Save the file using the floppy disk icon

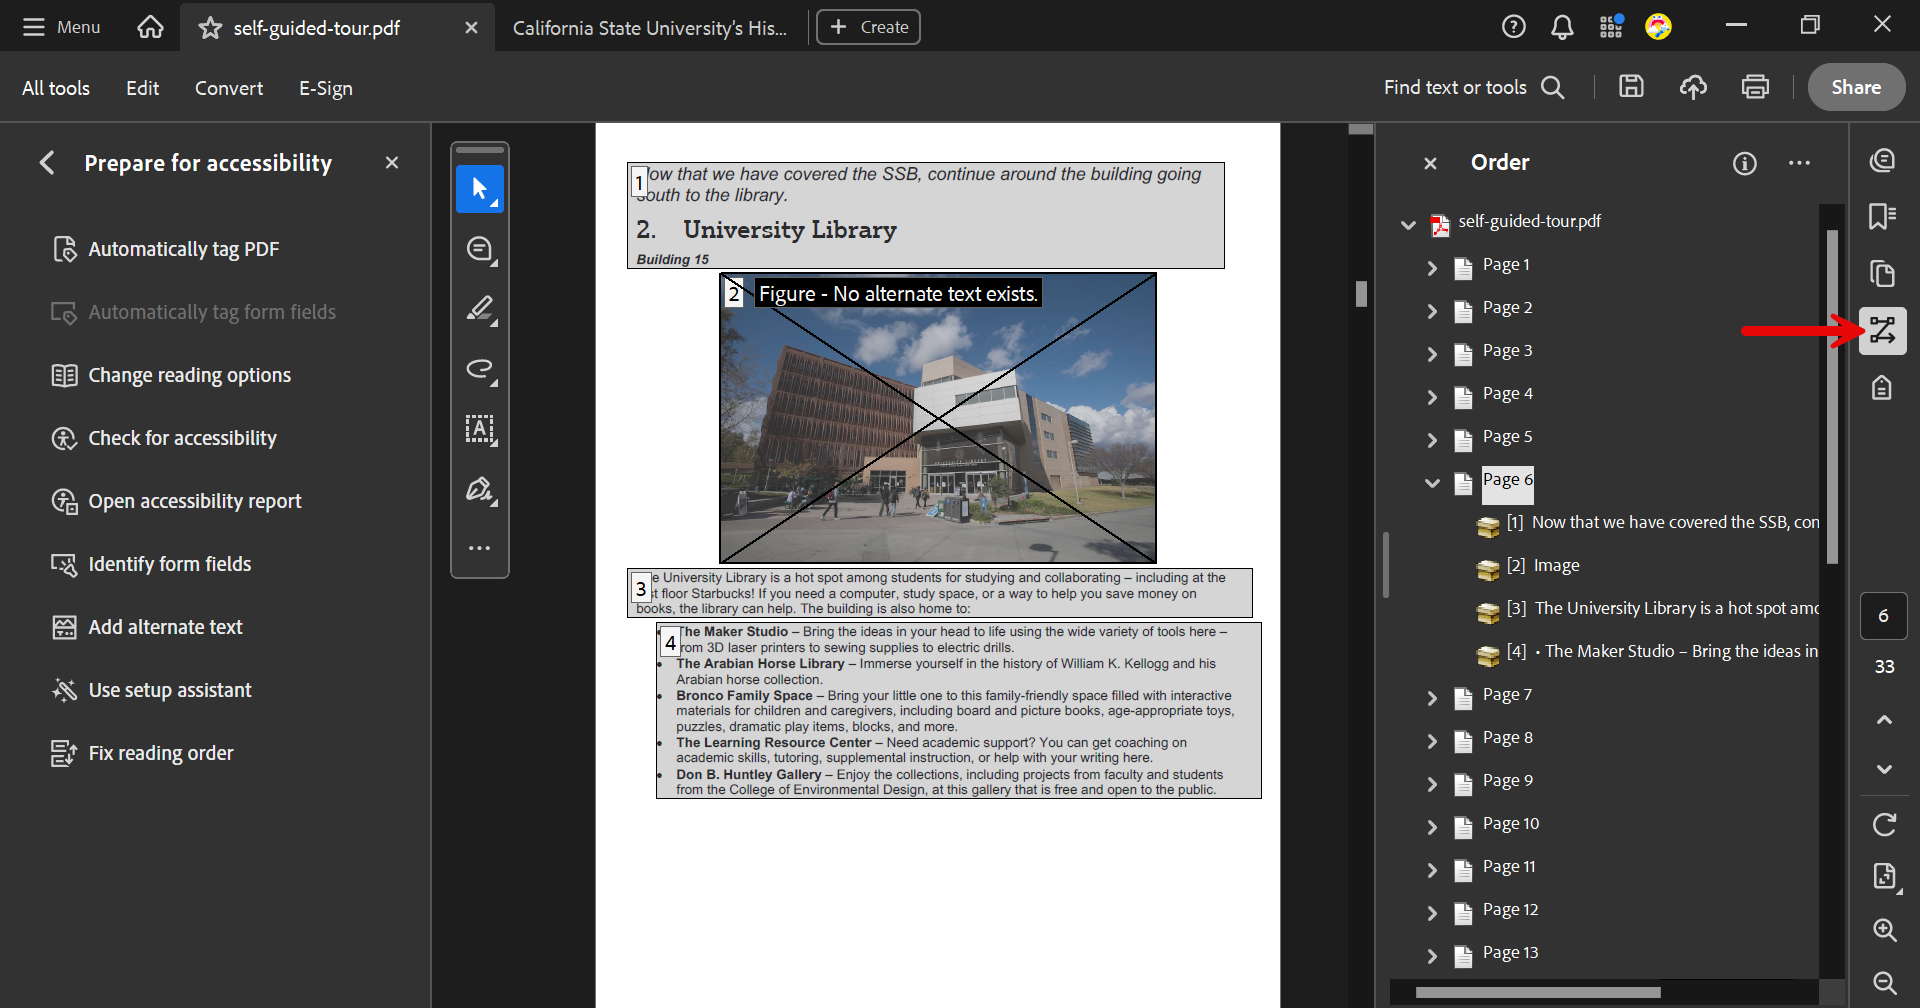click(x=1631, y=87)
